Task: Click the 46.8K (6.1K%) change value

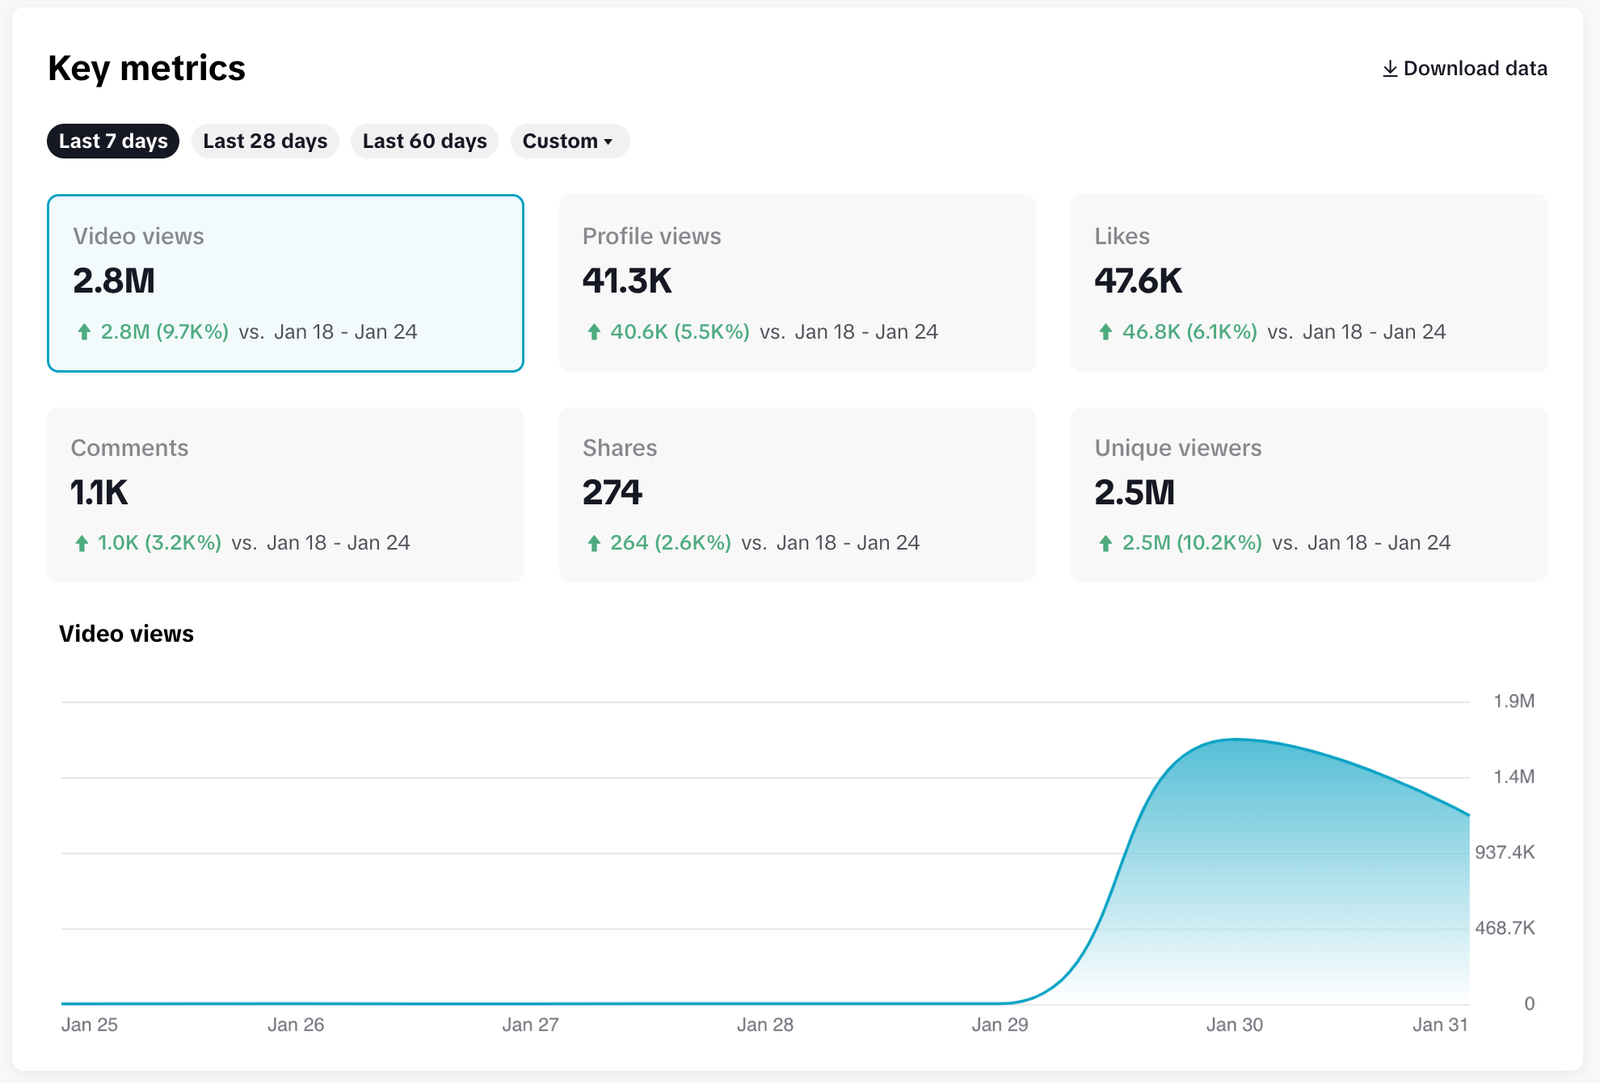Action: [1190, 332]
